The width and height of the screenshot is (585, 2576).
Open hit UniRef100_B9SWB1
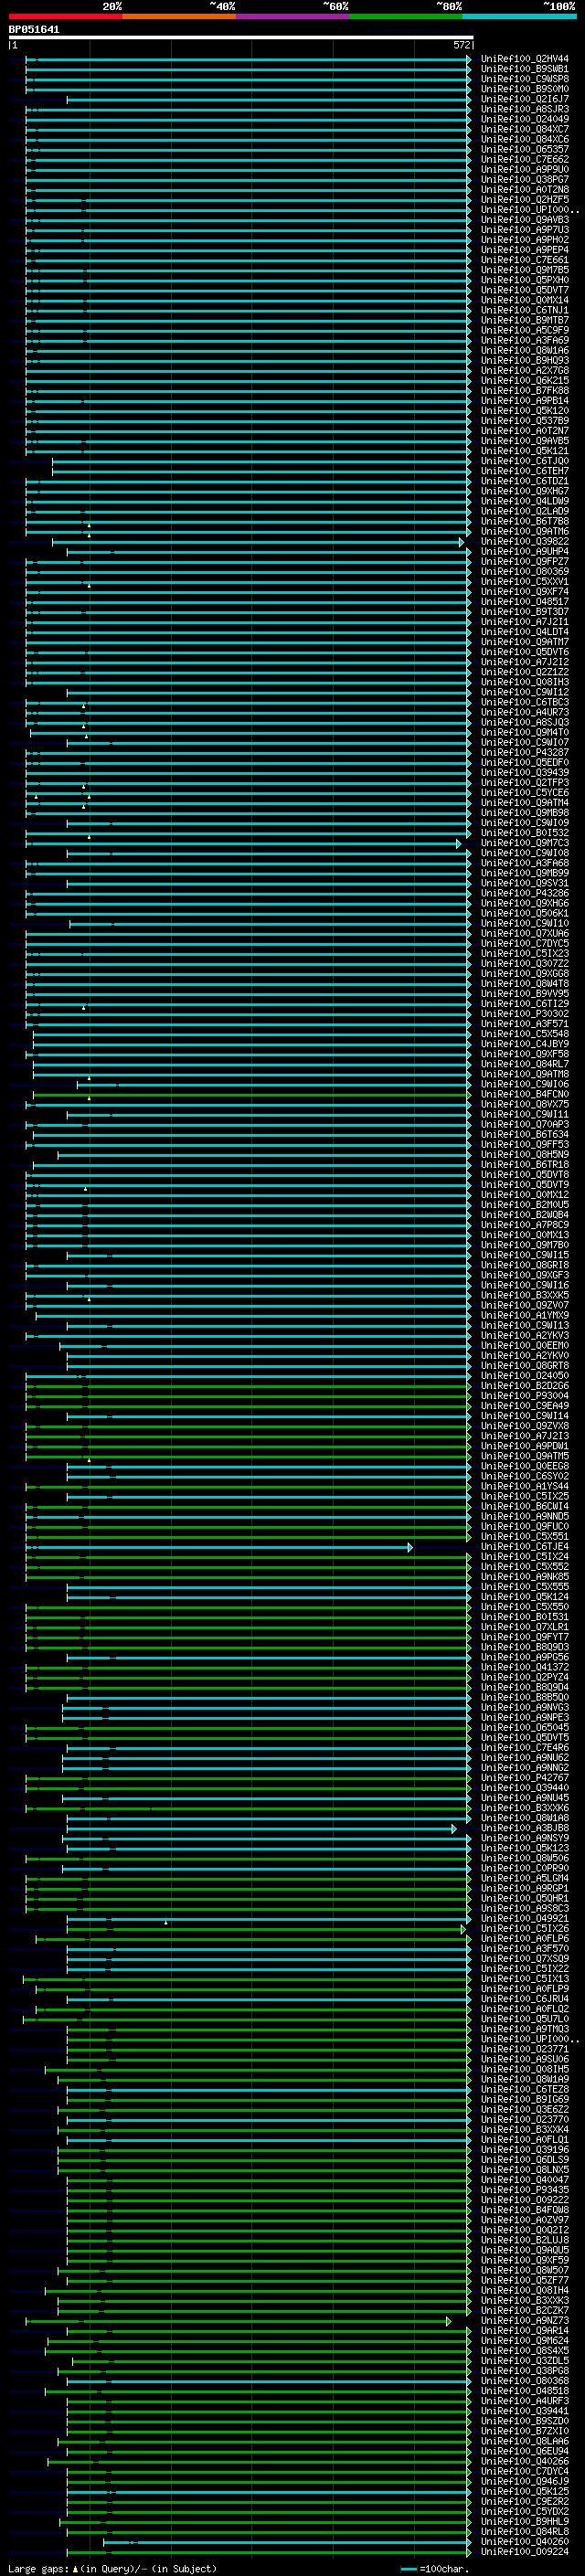(525, 69)
